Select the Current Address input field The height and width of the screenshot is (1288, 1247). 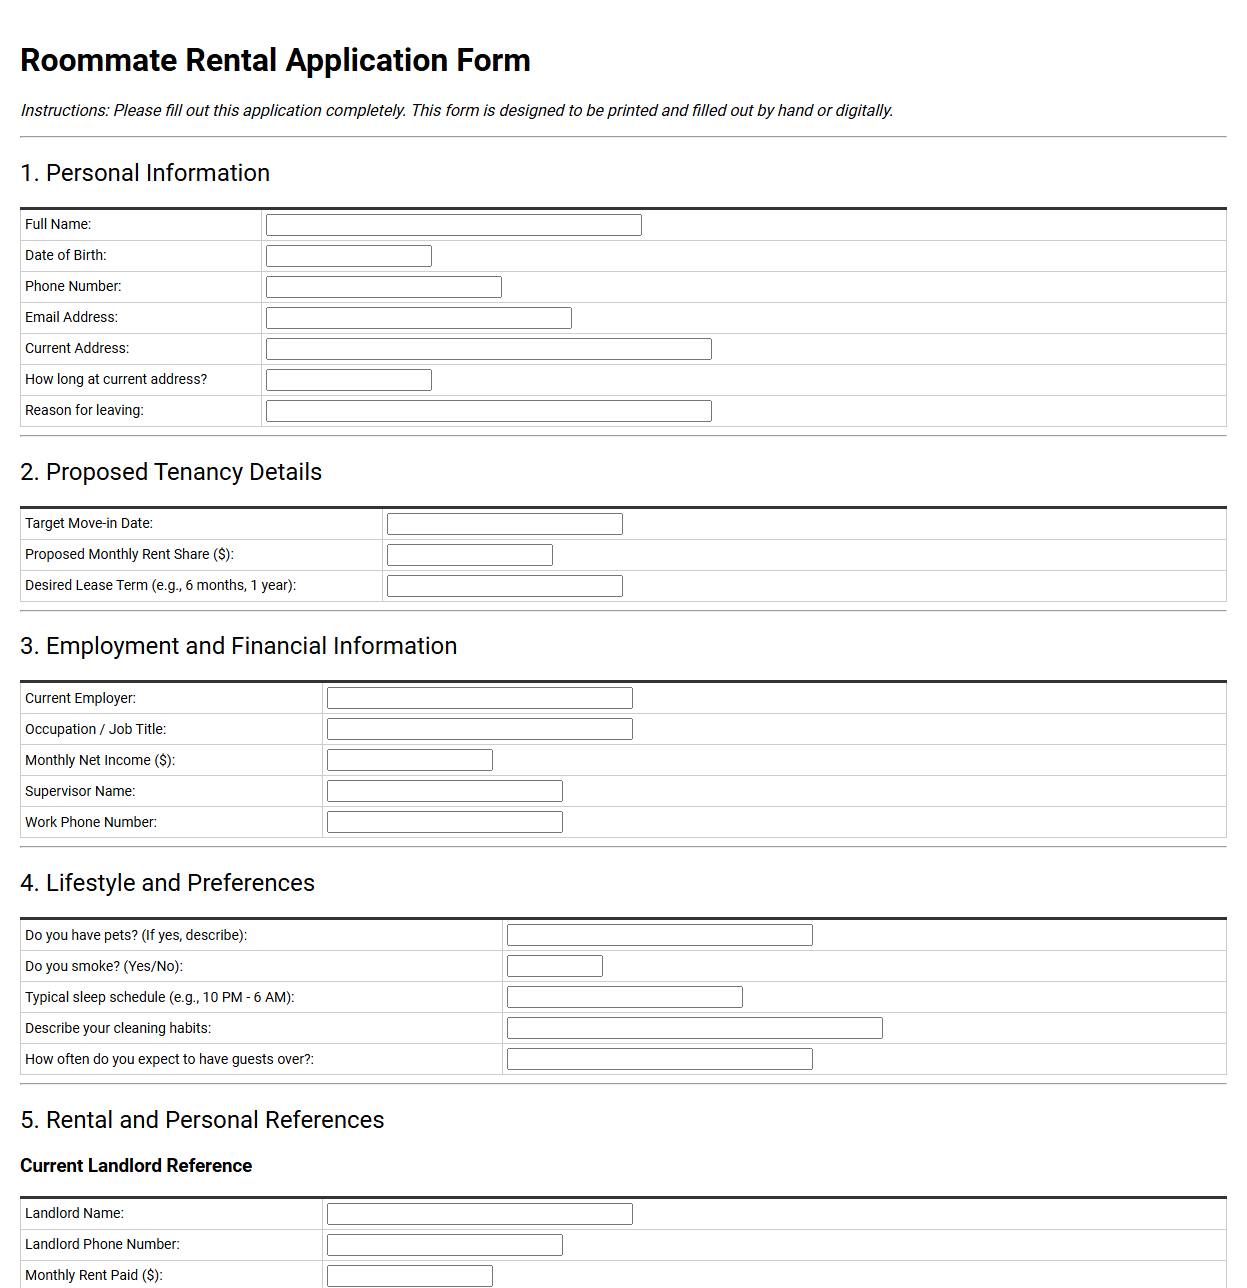click(489, 349)
